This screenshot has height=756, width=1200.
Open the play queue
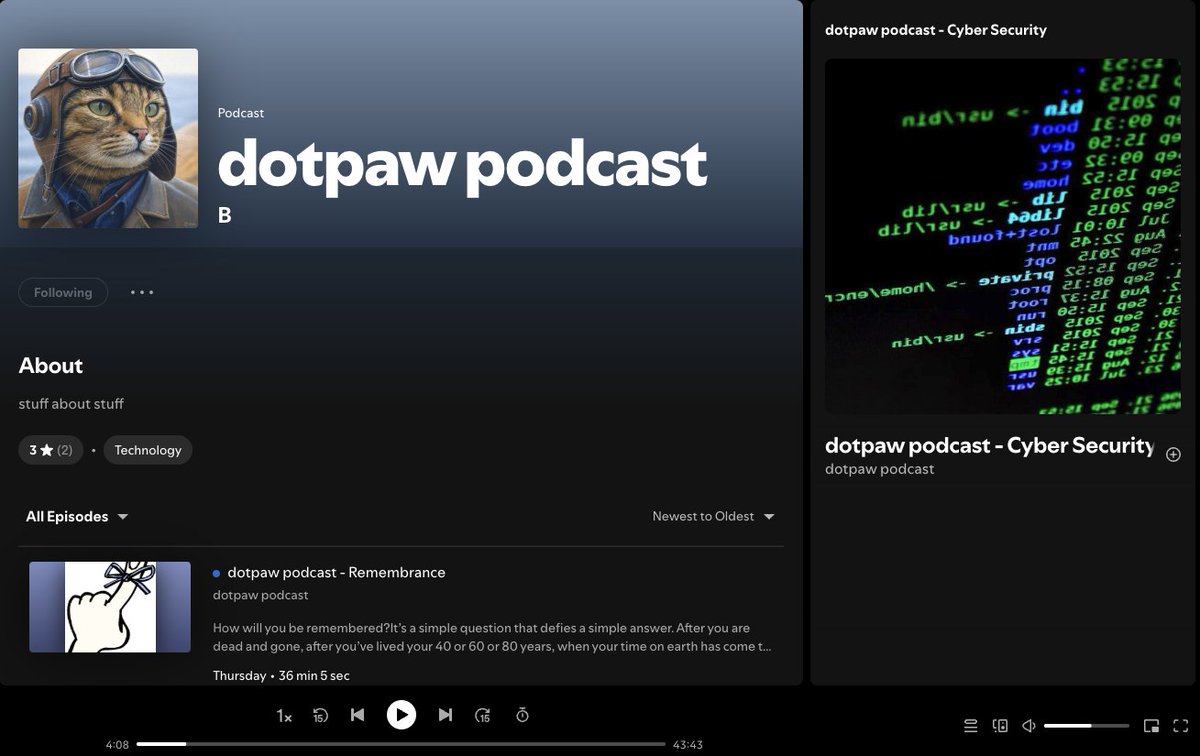969,725
